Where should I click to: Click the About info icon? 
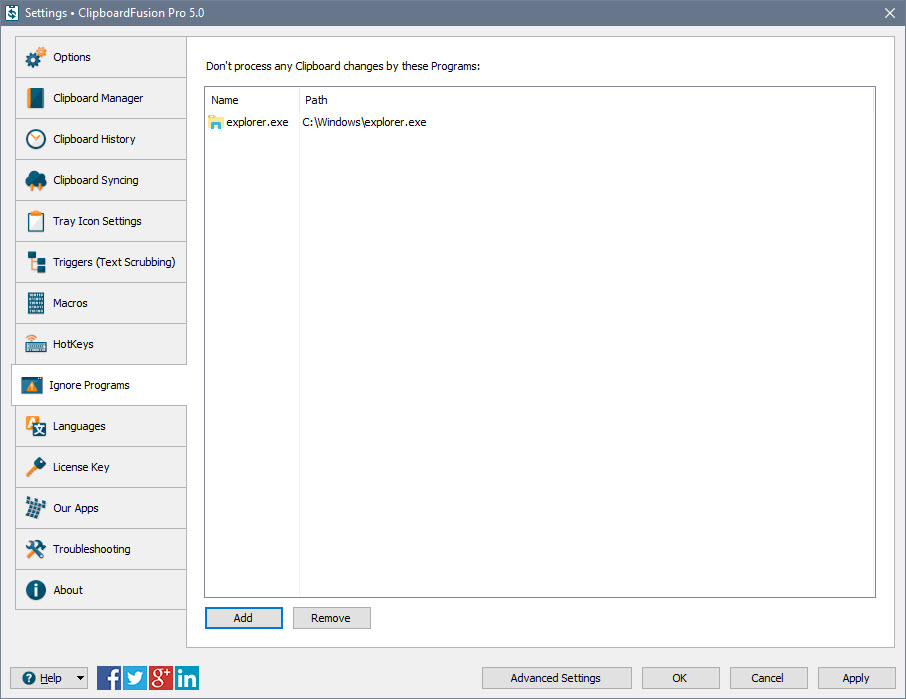coord(36,590)
